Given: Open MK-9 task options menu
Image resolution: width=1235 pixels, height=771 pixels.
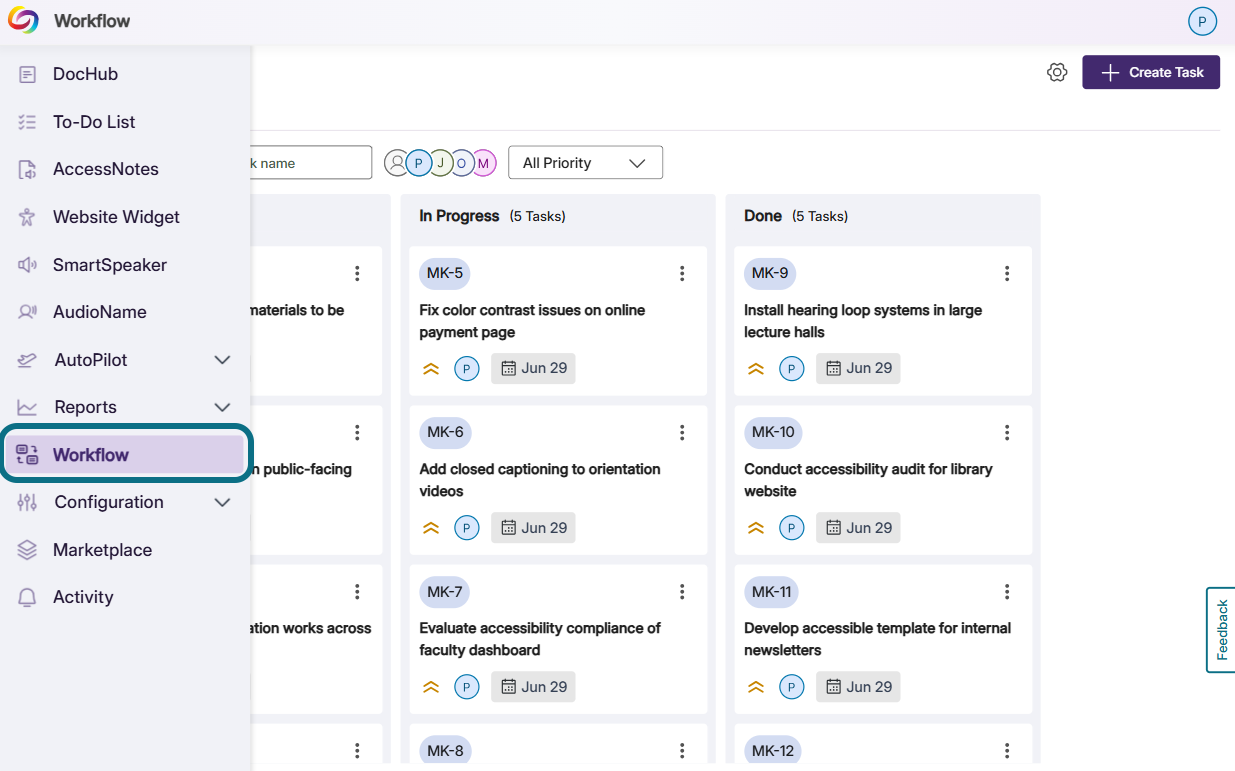Looking at the screenshot, I should pos(1007,273).
